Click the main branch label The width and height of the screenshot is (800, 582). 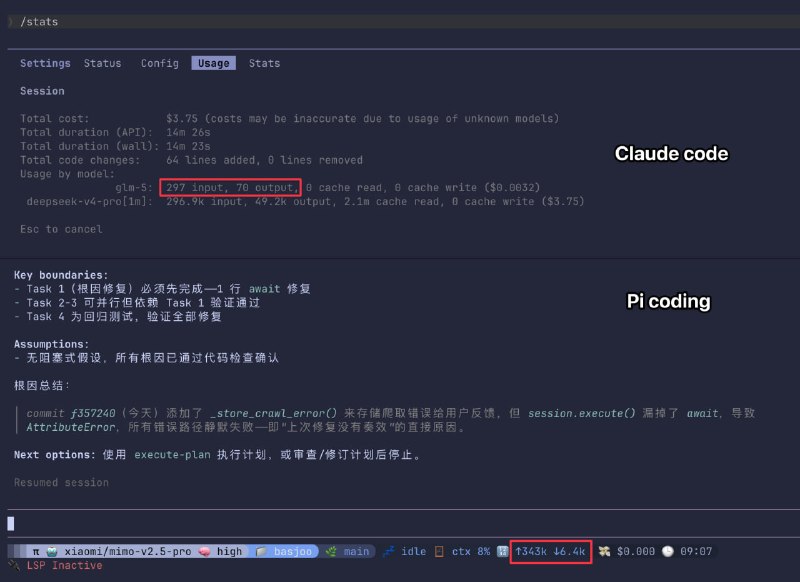point(356,551)
